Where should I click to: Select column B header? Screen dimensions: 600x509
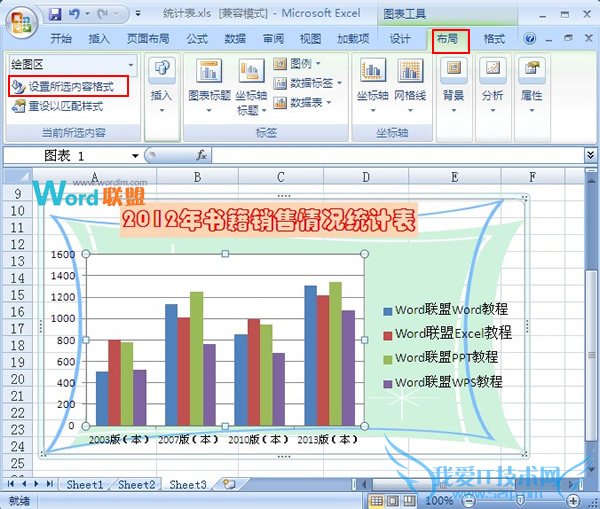coord(197,177)
